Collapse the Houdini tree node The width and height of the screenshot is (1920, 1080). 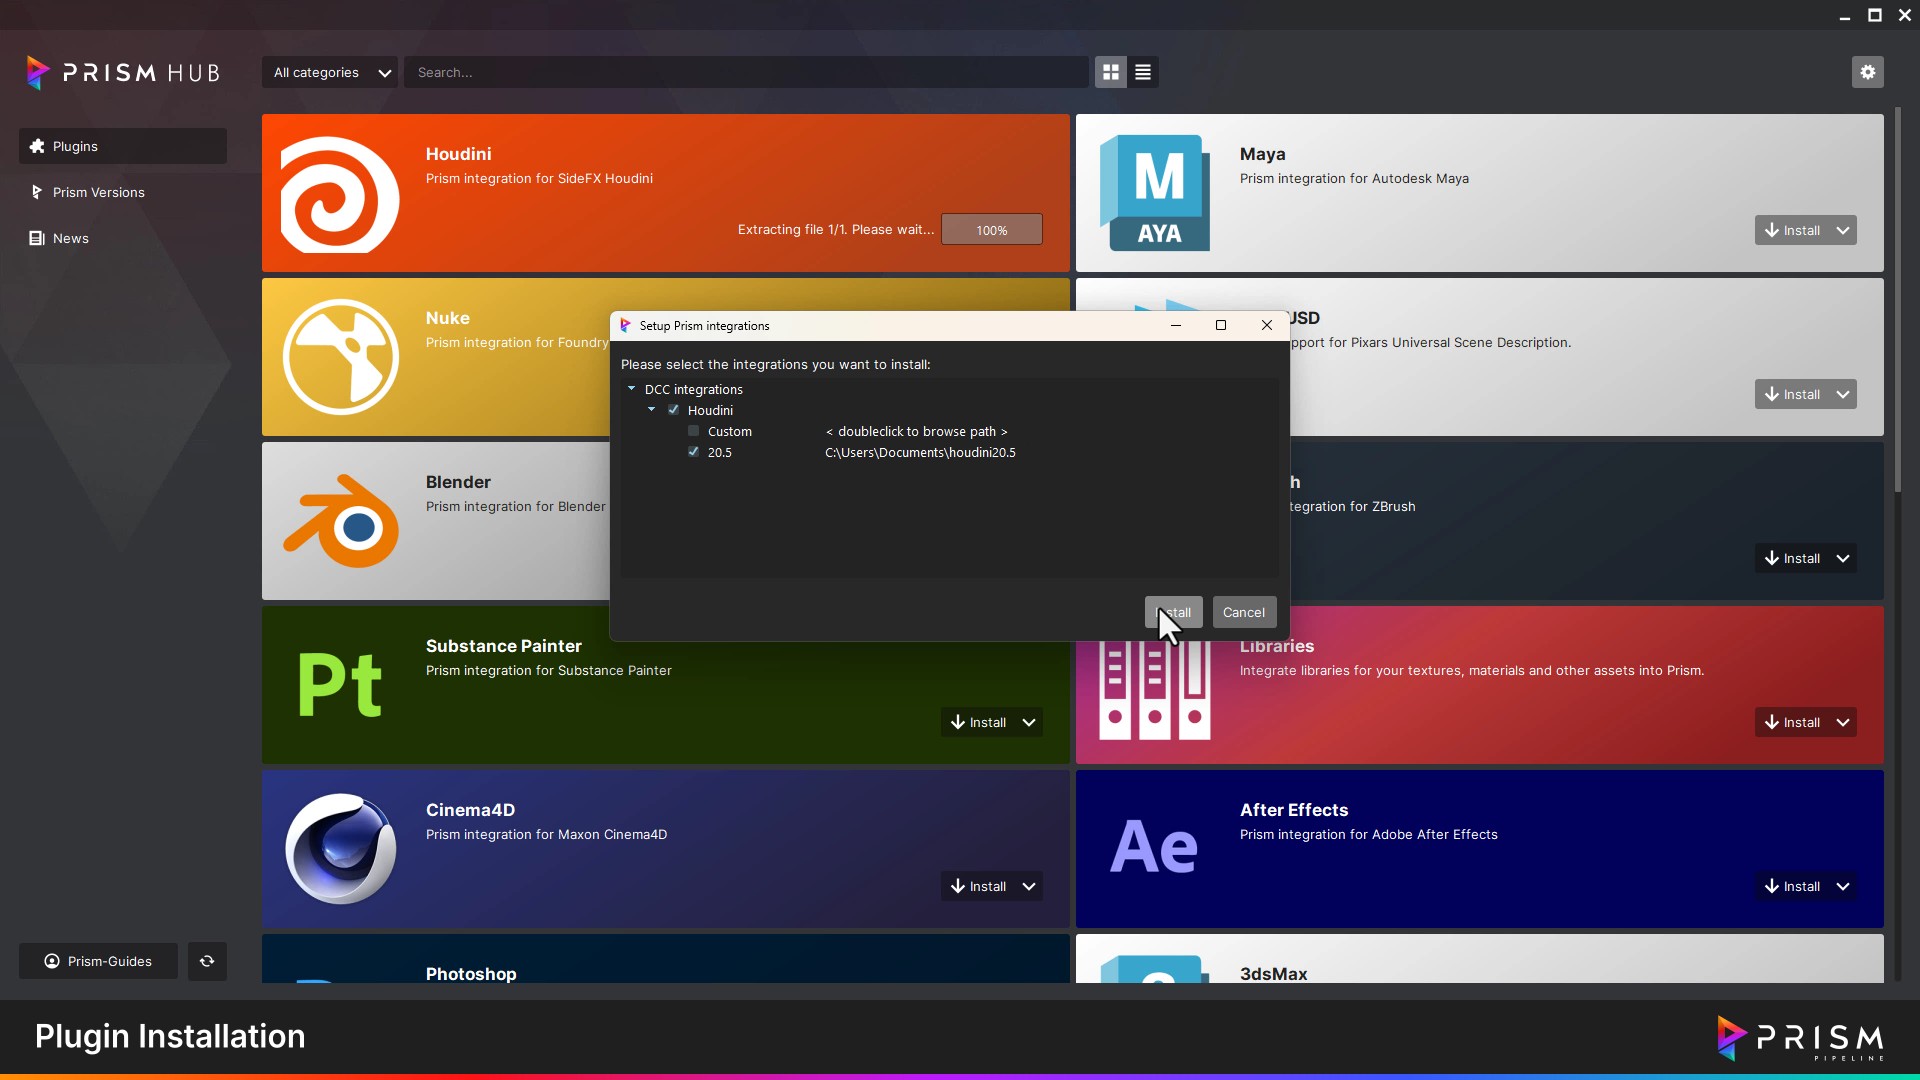pyautogui.click(x=651, y=410)
